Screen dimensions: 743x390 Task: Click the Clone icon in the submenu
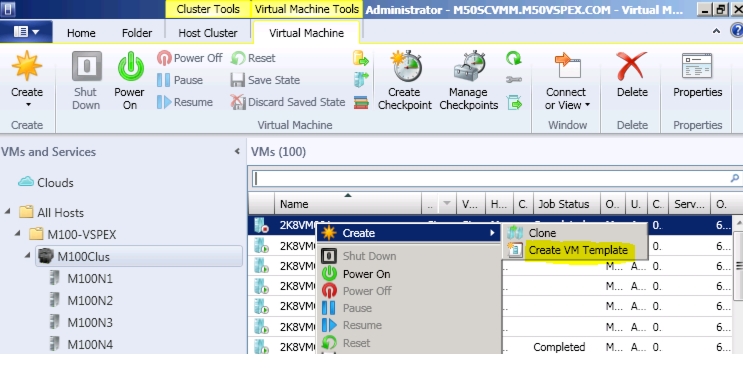tap(515, 233)
